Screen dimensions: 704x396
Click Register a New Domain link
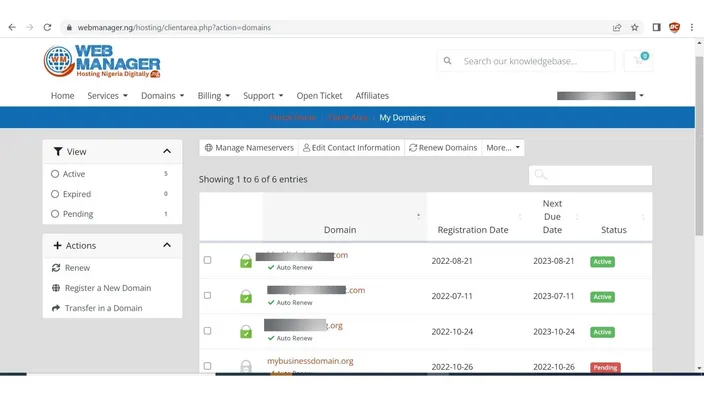[108, 288]
